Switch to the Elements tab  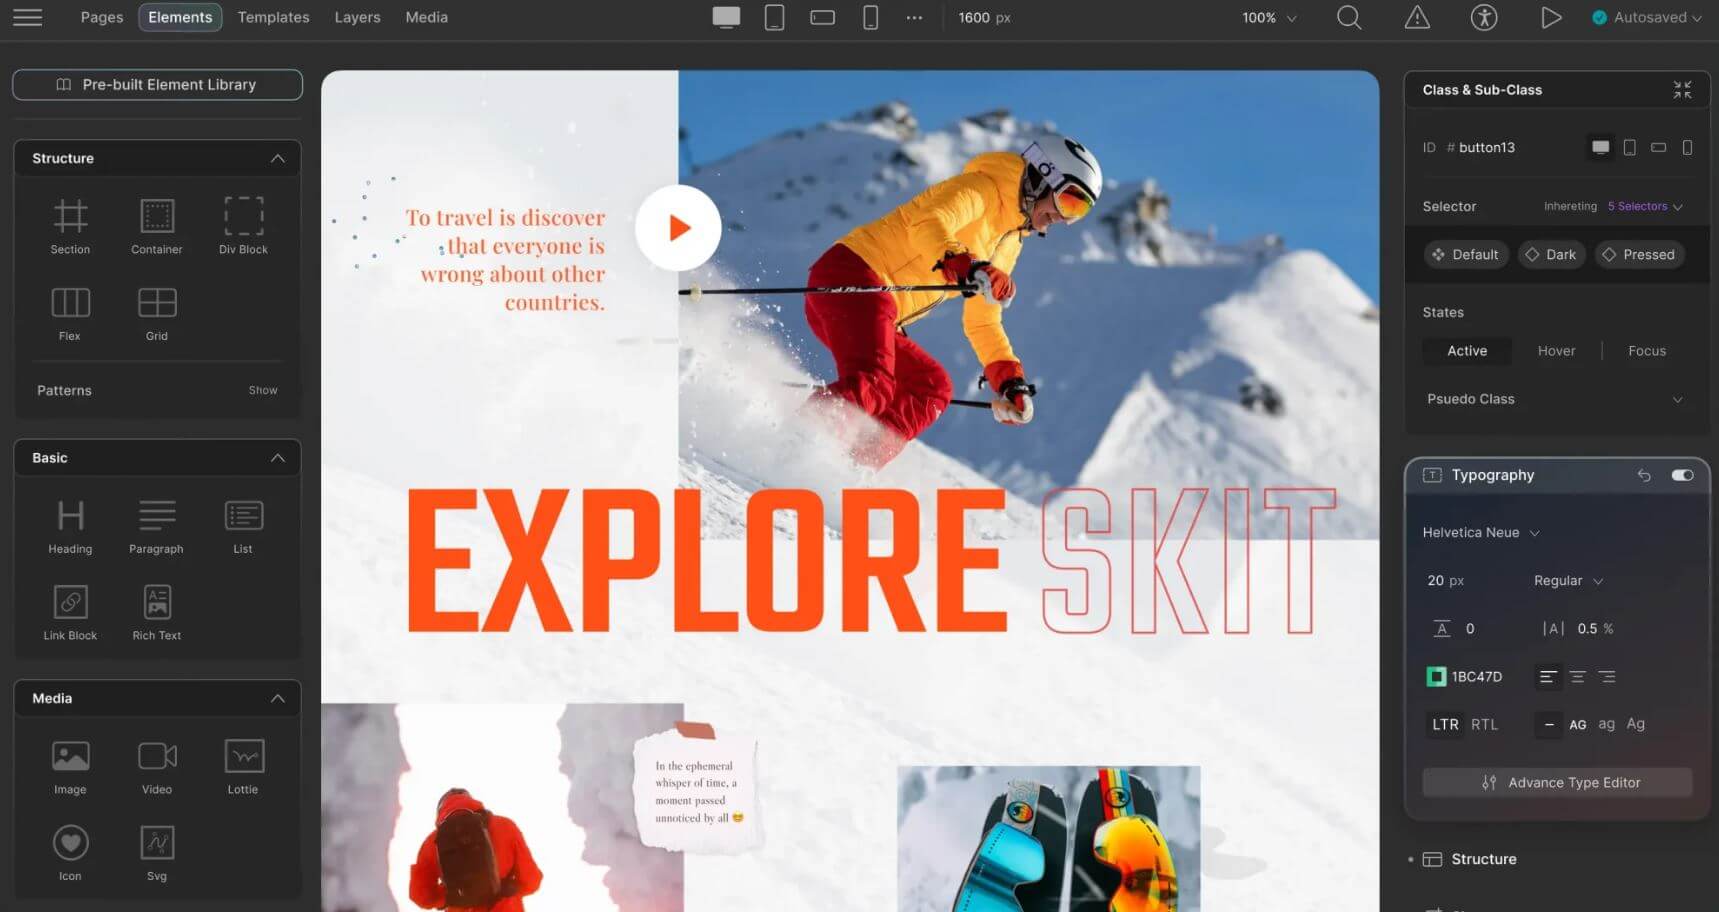pyautogui.click(x=180, y=17)
